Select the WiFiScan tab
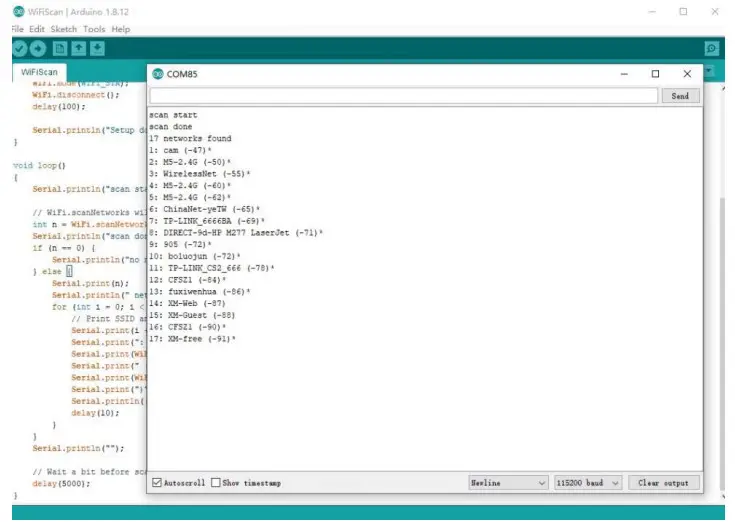 [x=39, y=73]
